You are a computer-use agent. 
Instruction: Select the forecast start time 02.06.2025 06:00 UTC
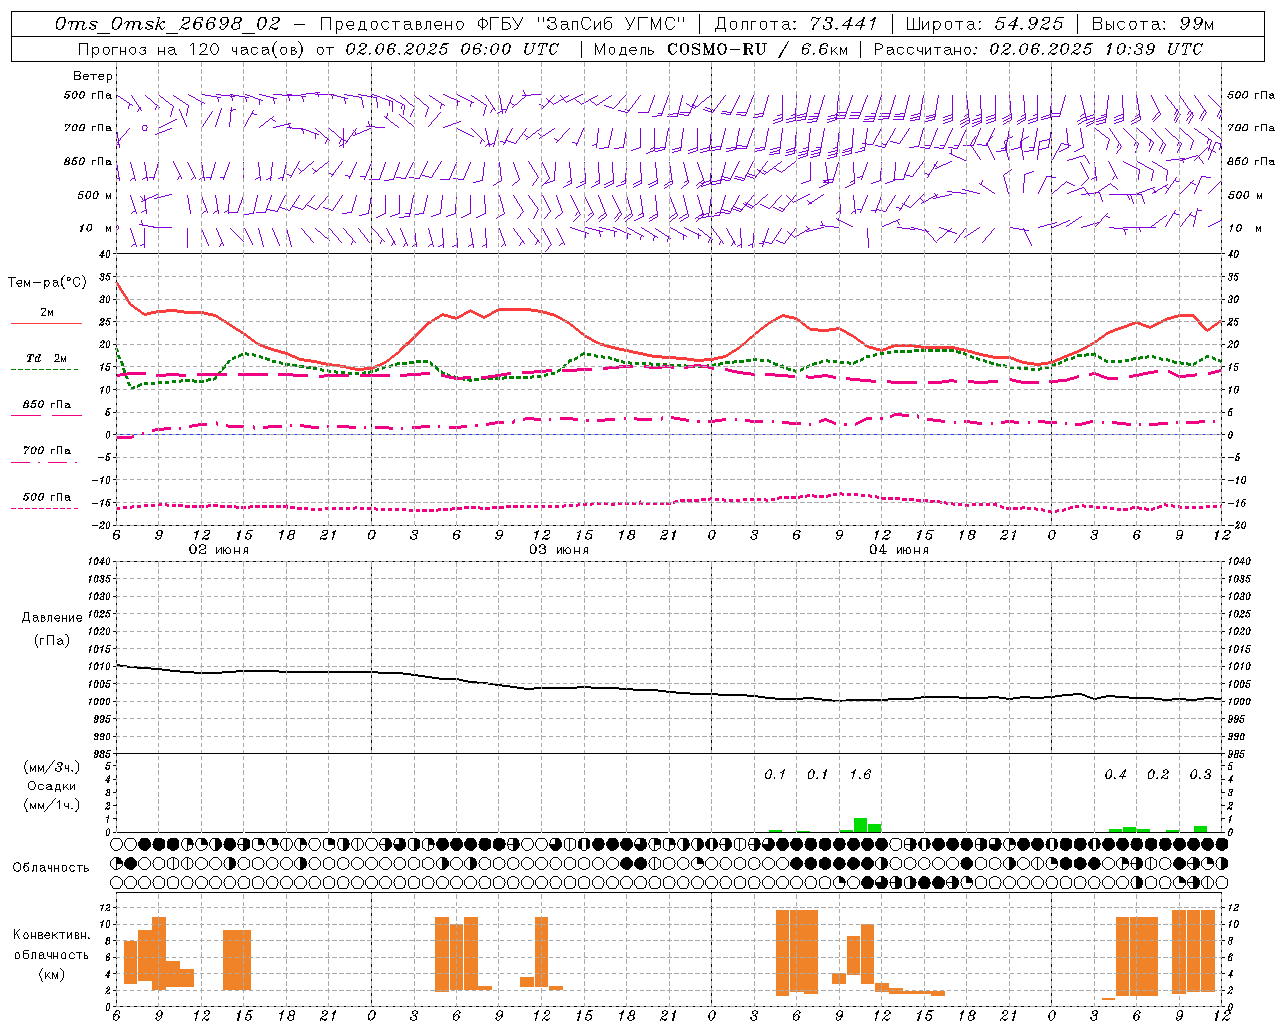pyautogui.click(x=453, y=49)
